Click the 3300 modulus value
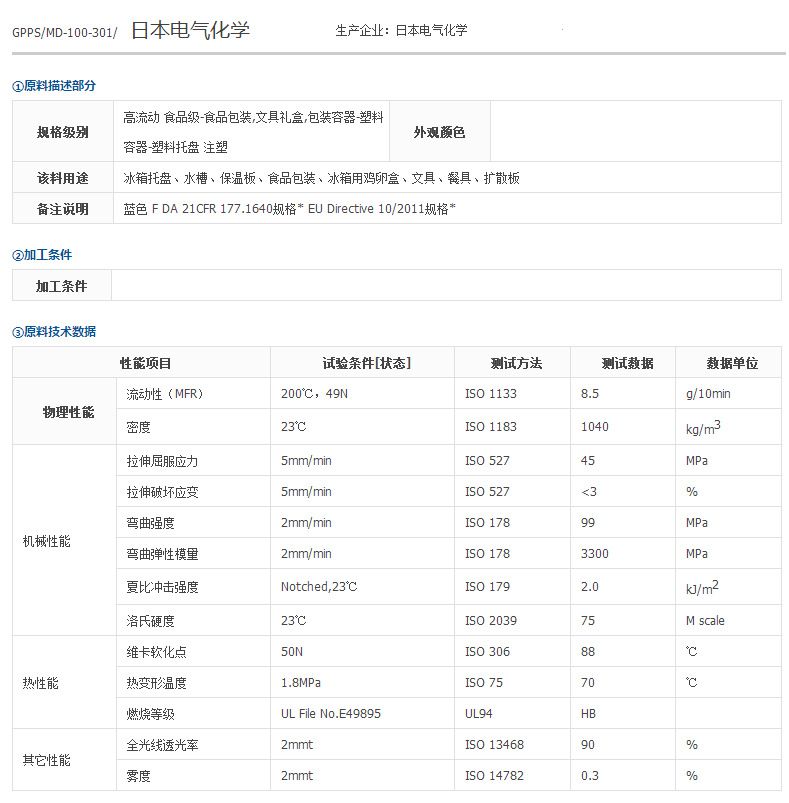The height and width of the screenshot is (803, 789). point(594,554)
